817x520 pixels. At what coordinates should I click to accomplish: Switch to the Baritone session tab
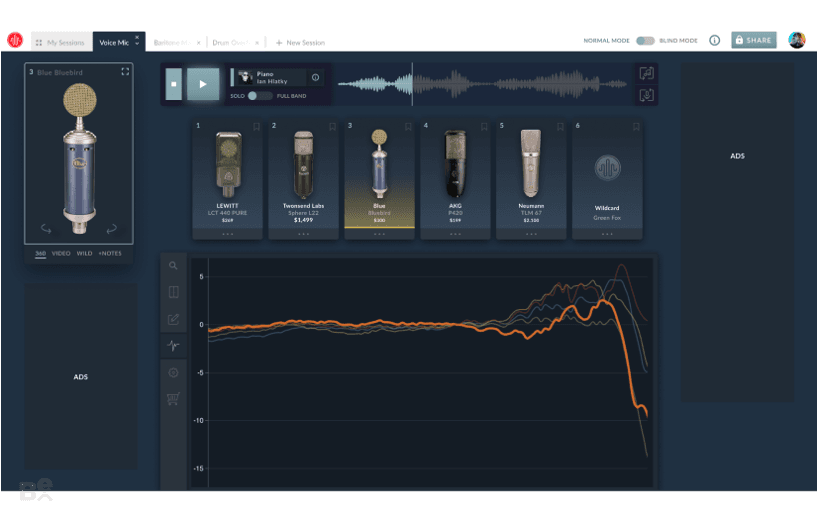point(172,43)
